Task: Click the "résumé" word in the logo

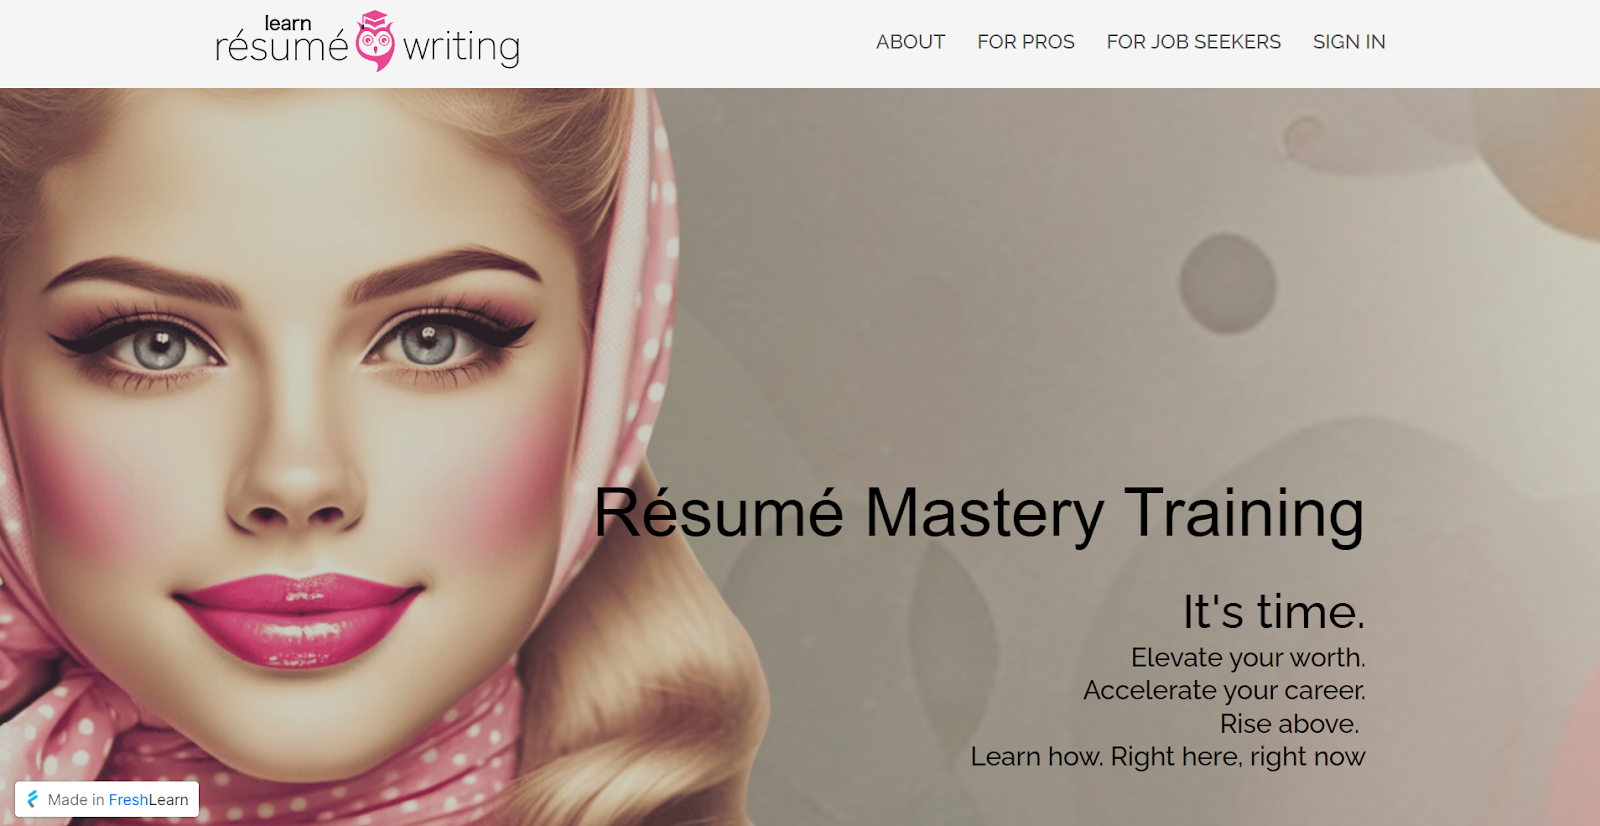Action: tap(282, 46)
